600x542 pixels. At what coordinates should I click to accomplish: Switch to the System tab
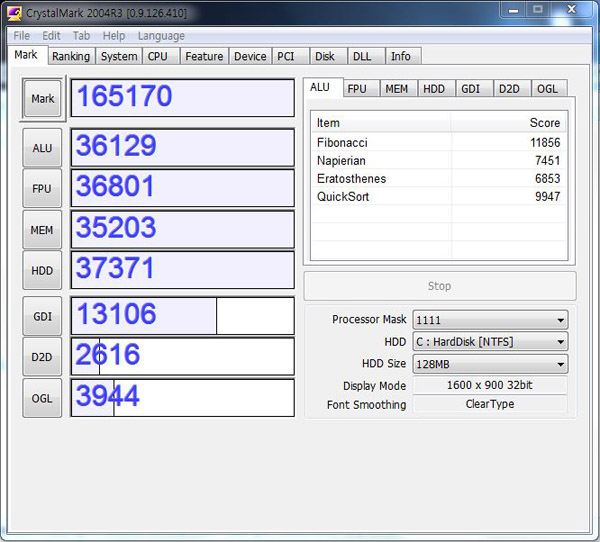119,56
